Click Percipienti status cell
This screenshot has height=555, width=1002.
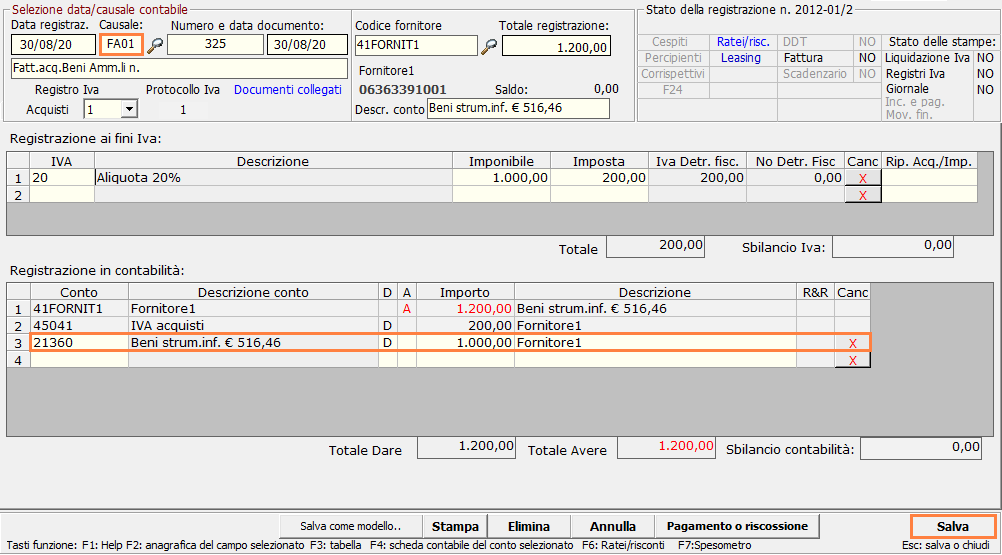[x=673, y=57]
